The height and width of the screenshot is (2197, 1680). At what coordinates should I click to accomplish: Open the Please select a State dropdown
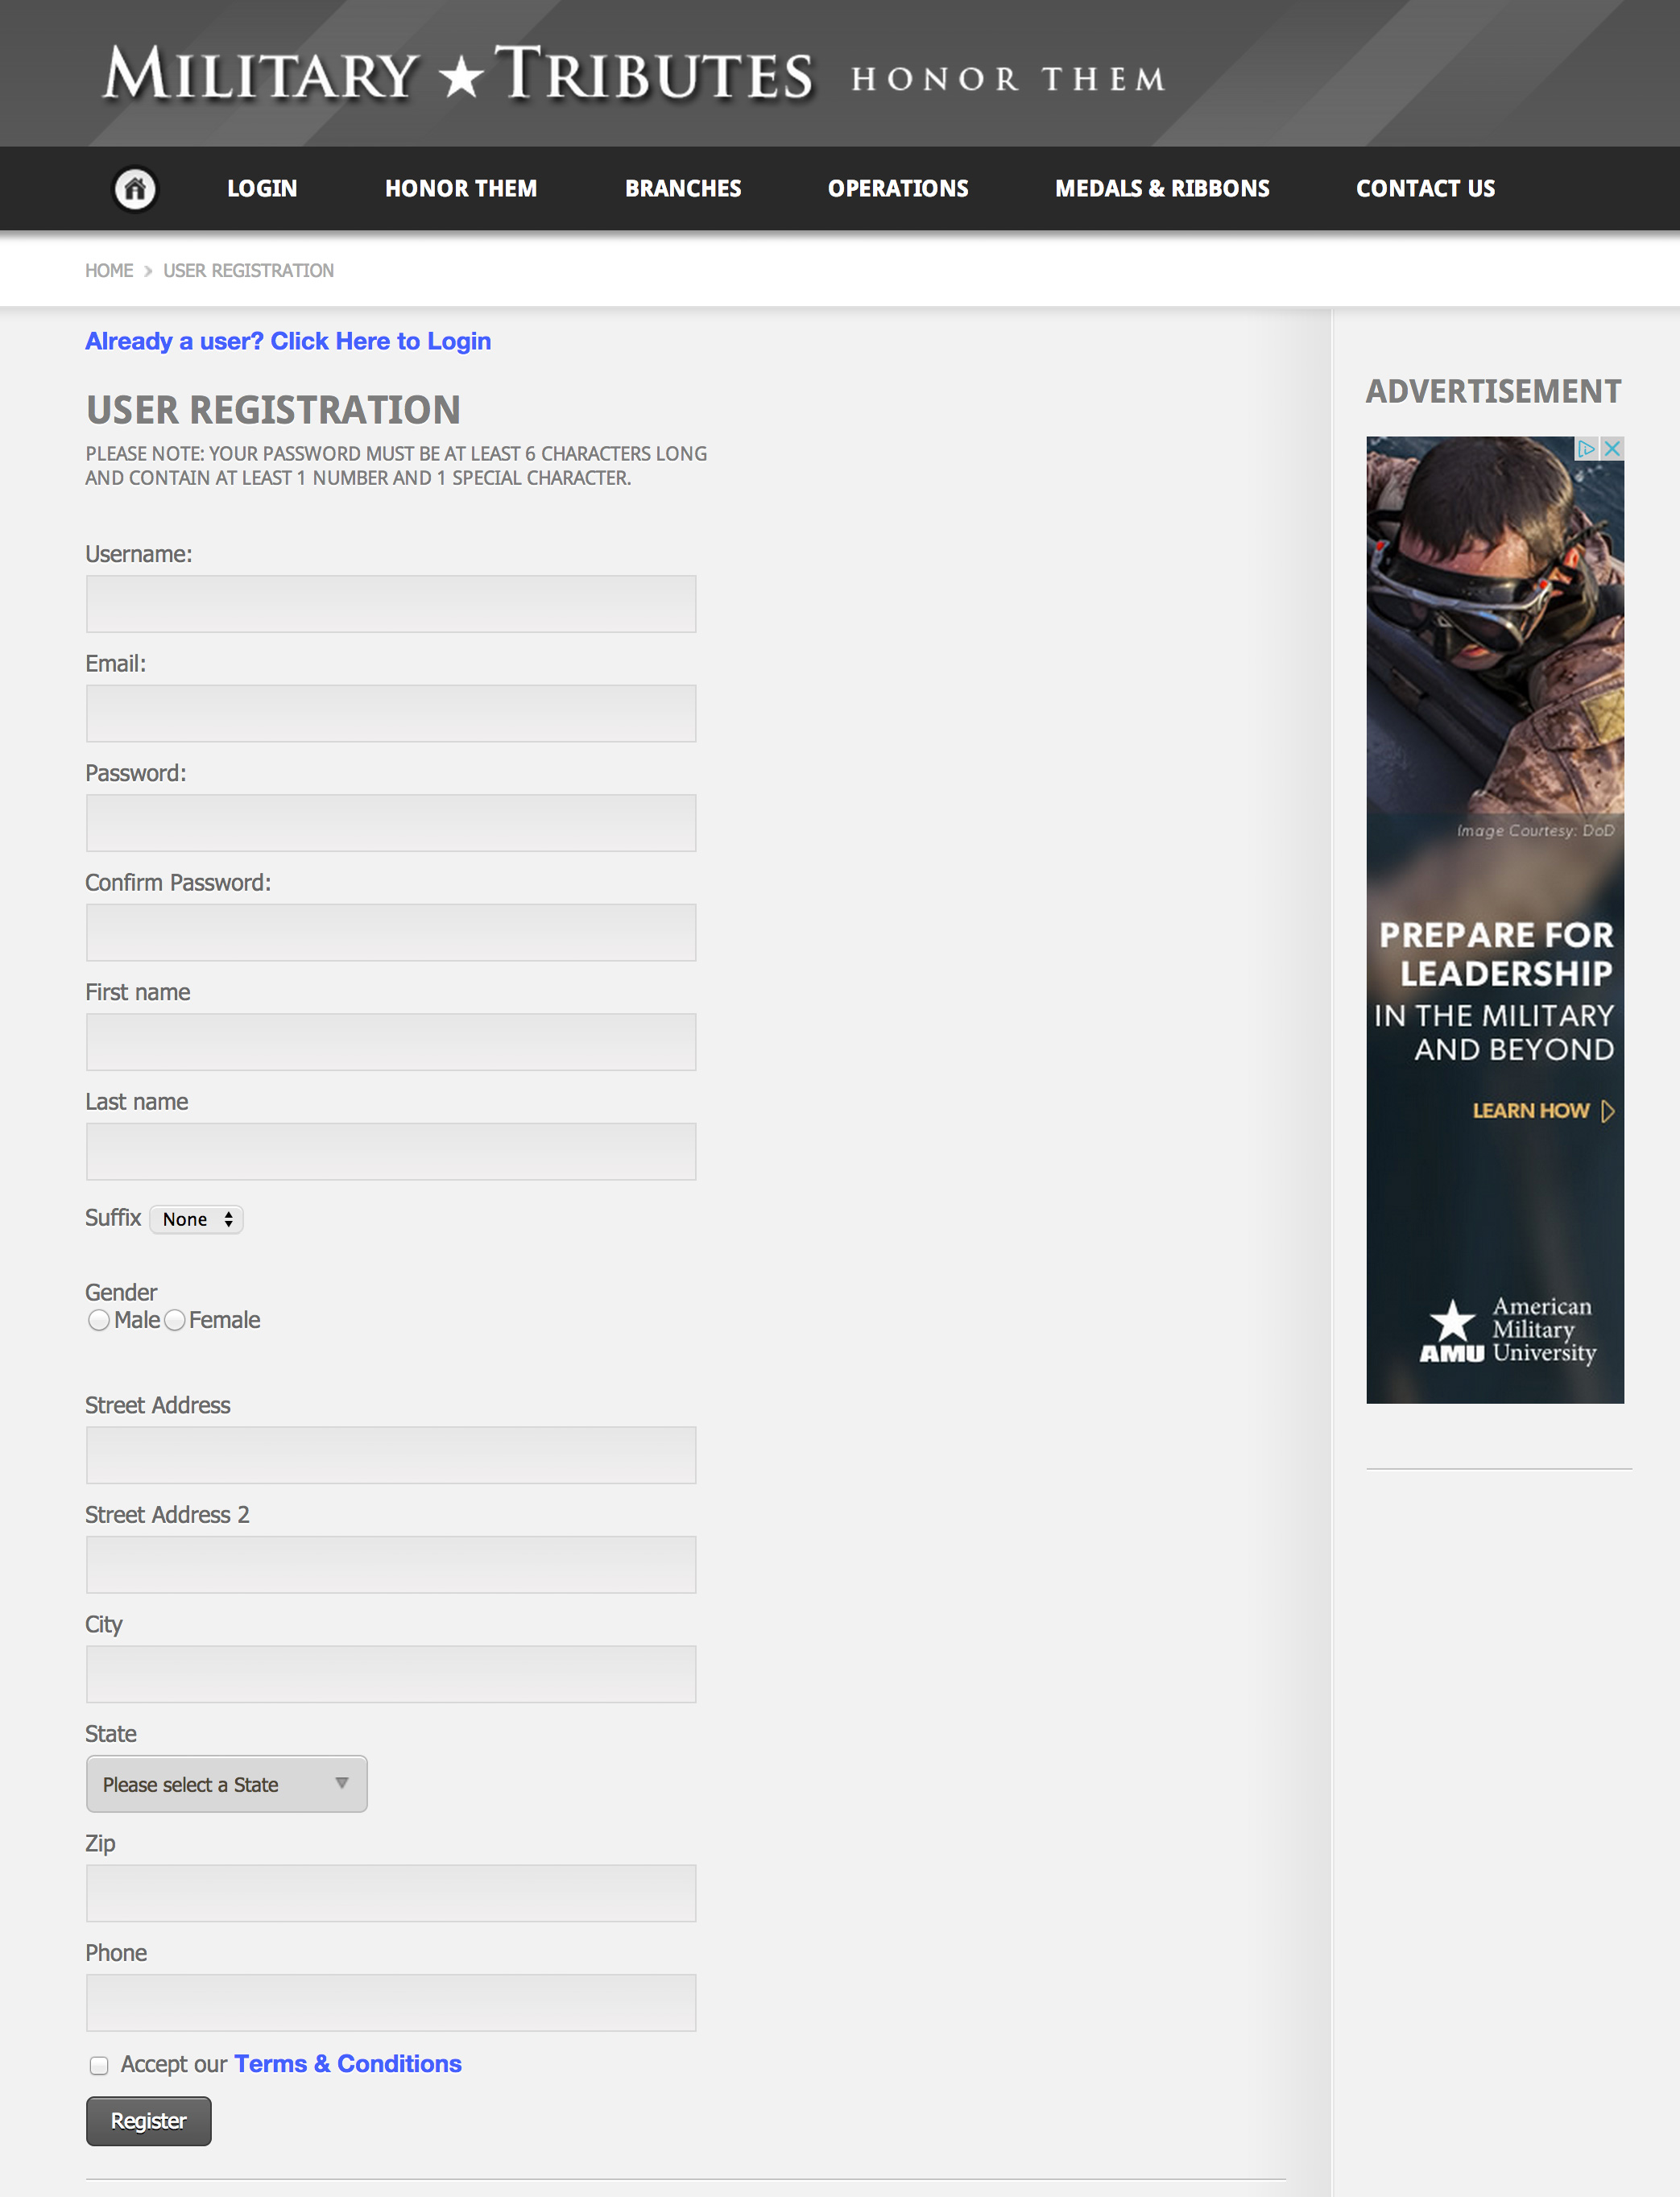coord(227,1784)
